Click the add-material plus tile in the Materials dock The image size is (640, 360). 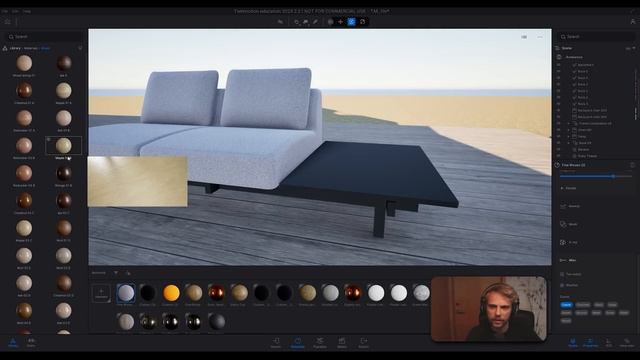click(101, 293)
